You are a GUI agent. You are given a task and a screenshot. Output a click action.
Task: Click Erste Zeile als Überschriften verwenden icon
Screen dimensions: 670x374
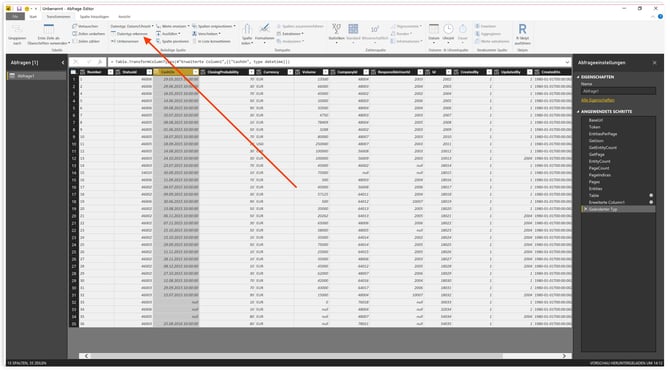[x=48, y=29]
